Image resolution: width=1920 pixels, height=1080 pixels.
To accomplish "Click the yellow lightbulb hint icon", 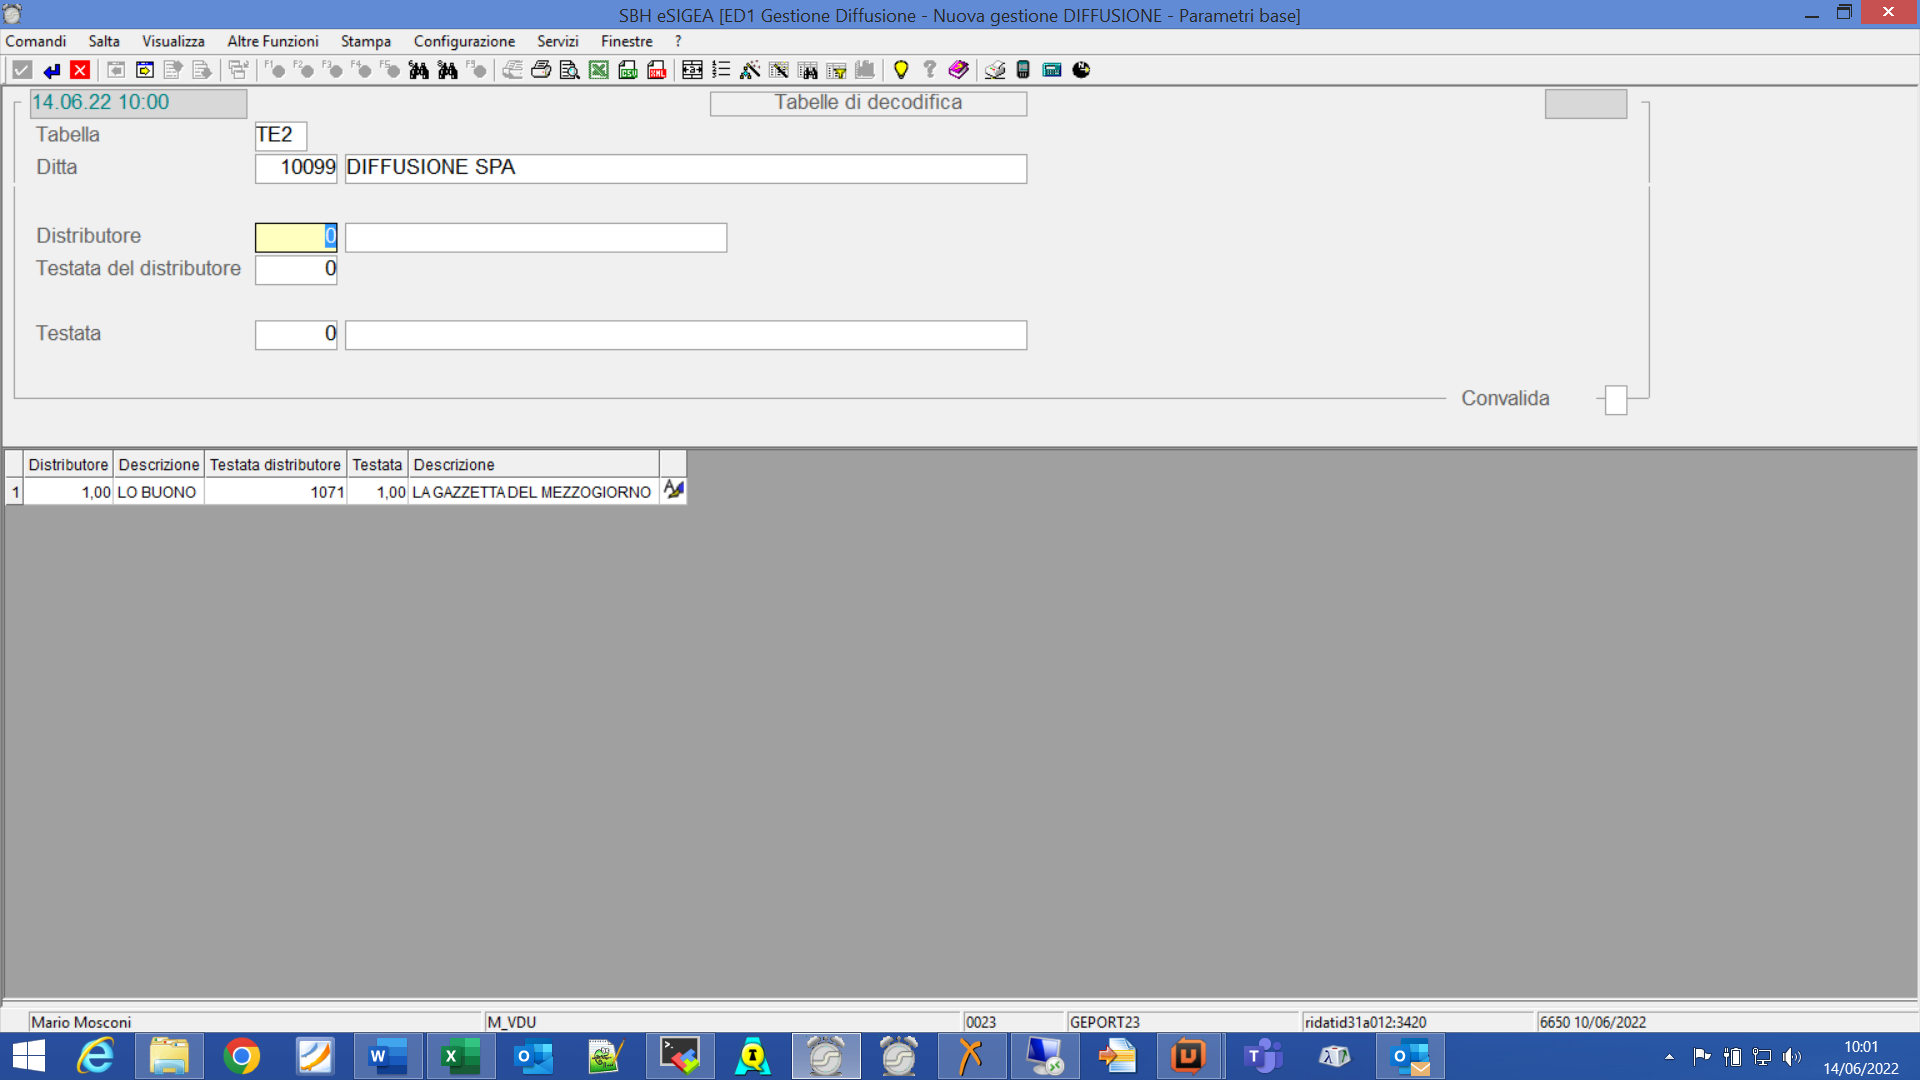I will [901, 70].
